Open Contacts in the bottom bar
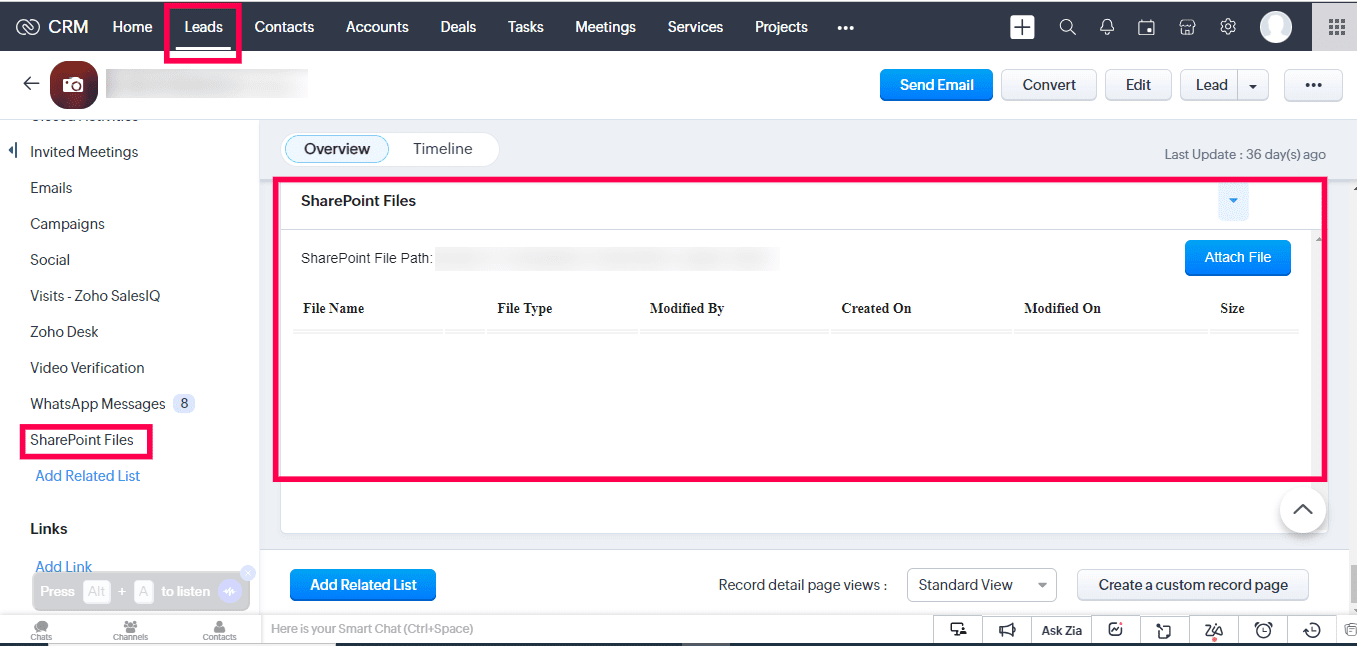Viewport: 1357px width, 646px height. pyautogui.click(x=219, y=630)
